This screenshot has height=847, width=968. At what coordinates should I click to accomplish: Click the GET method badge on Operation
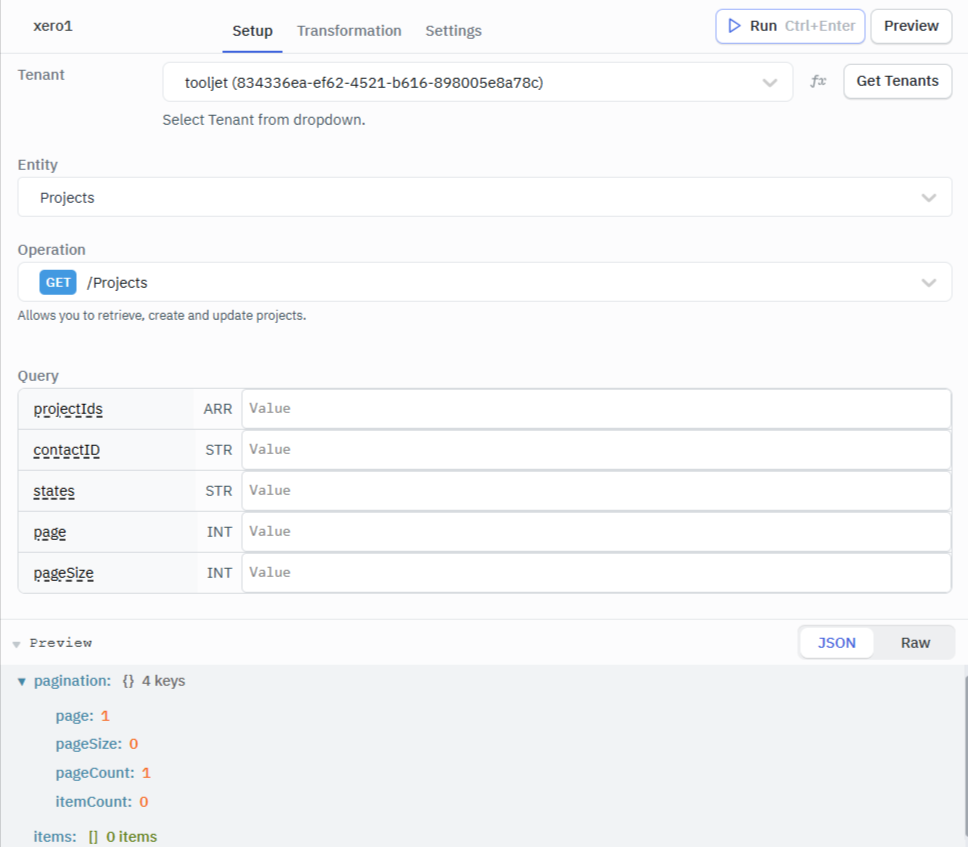point(57,282)
